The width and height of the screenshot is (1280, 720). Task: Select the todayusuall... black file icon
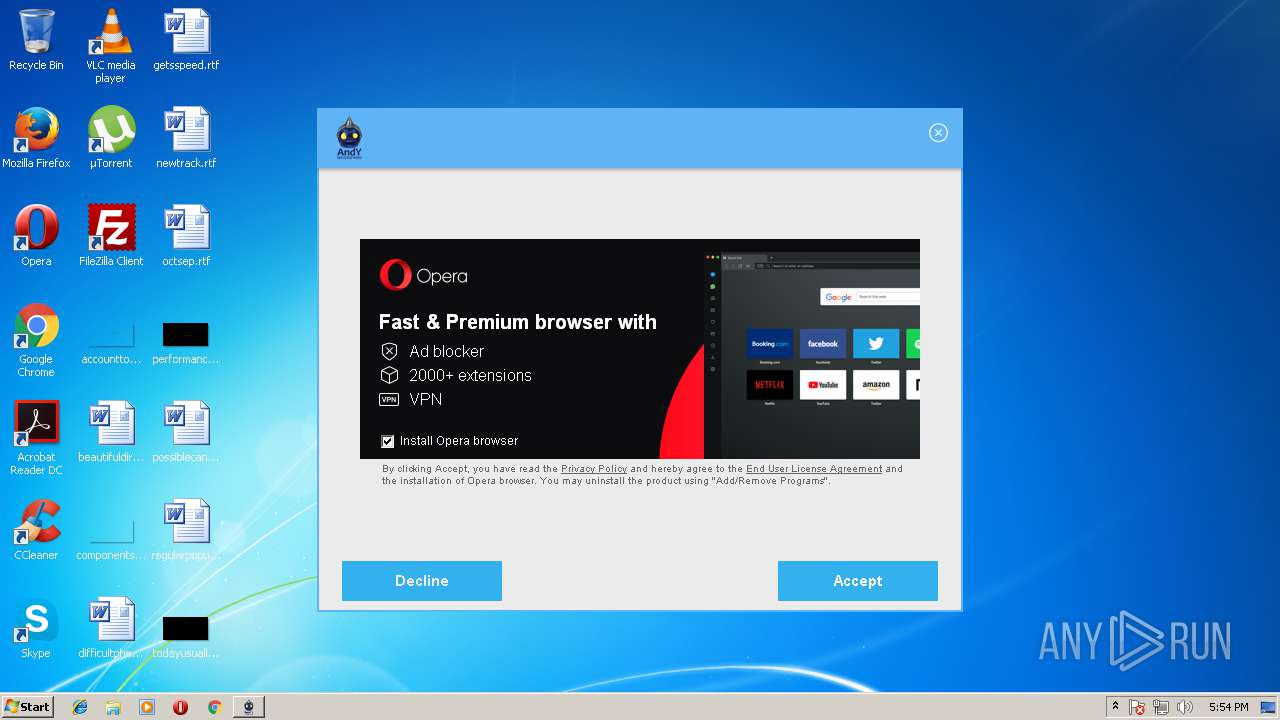(186, 635)
